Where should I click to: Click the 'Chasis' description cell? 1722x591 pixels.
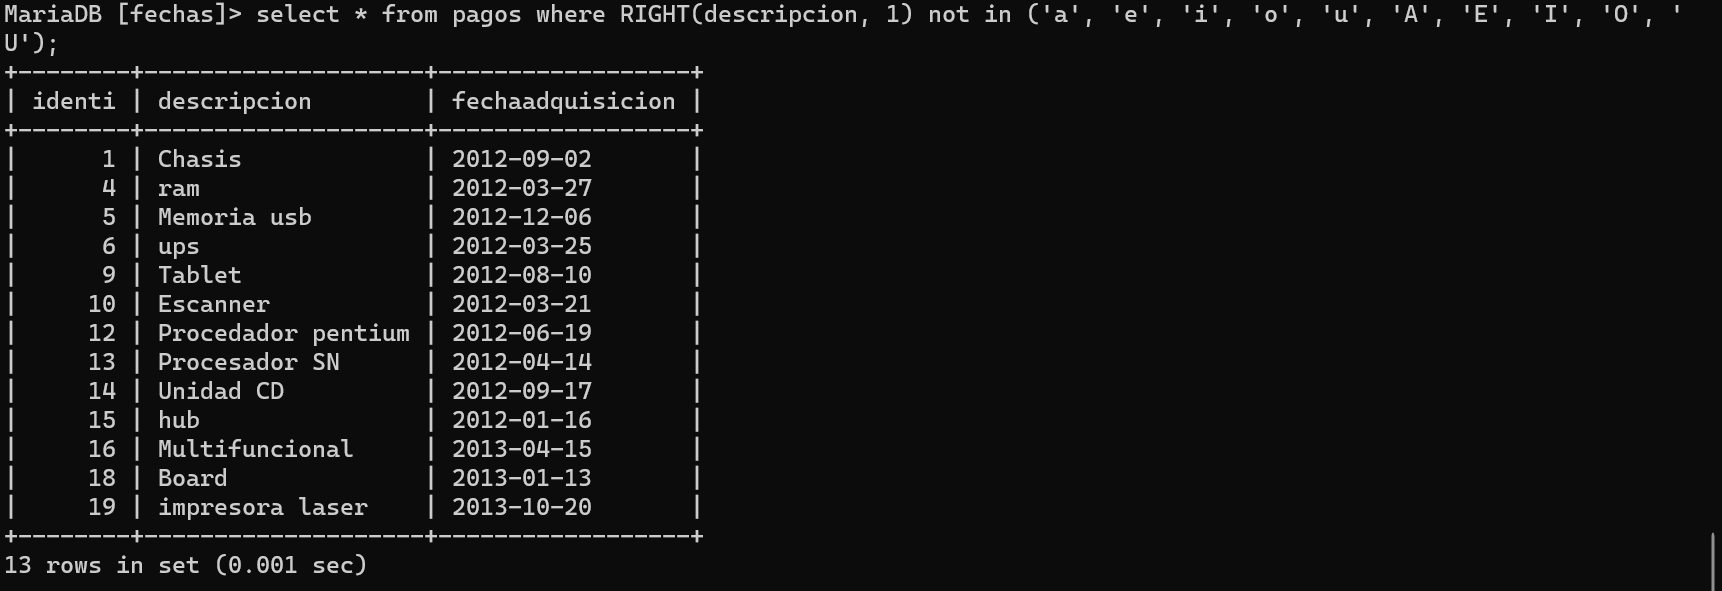[199, 159]
